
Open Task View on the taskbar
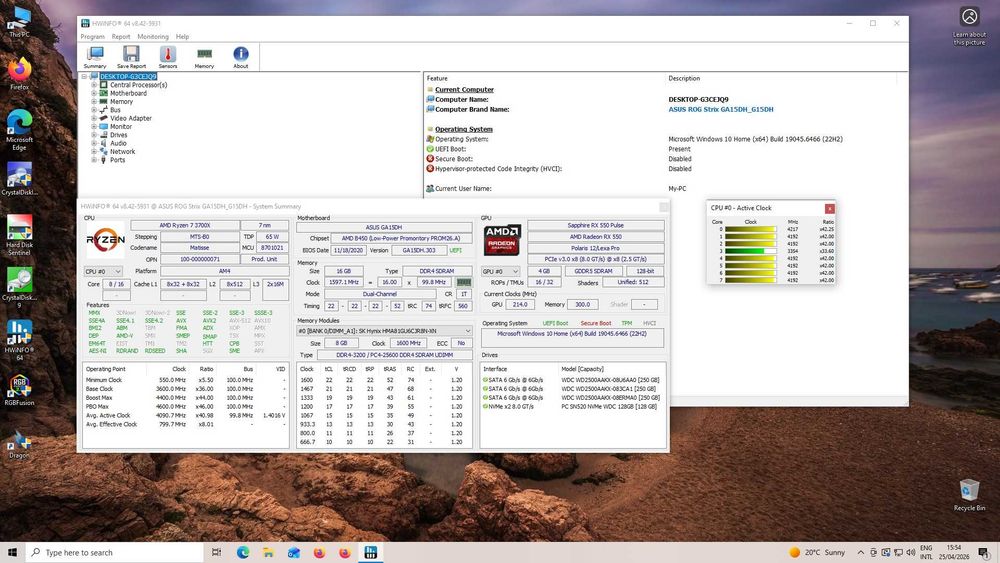click(216, 552)
